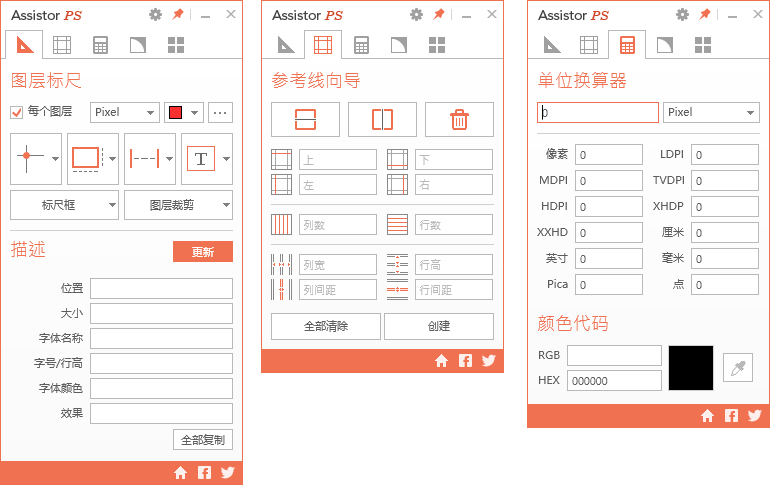The height and width of the screenshot is (485, 770).
Task: Toggle the 每个图层 checkbox
Action: click(x=17, y=112)
